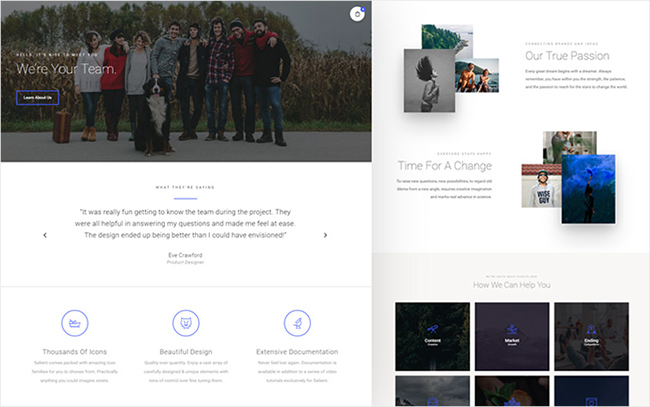Click the black-and-white hair flip photo
The width and height of the screenshot is (650, 407).
pyautogui.click(x=429, y=81)
